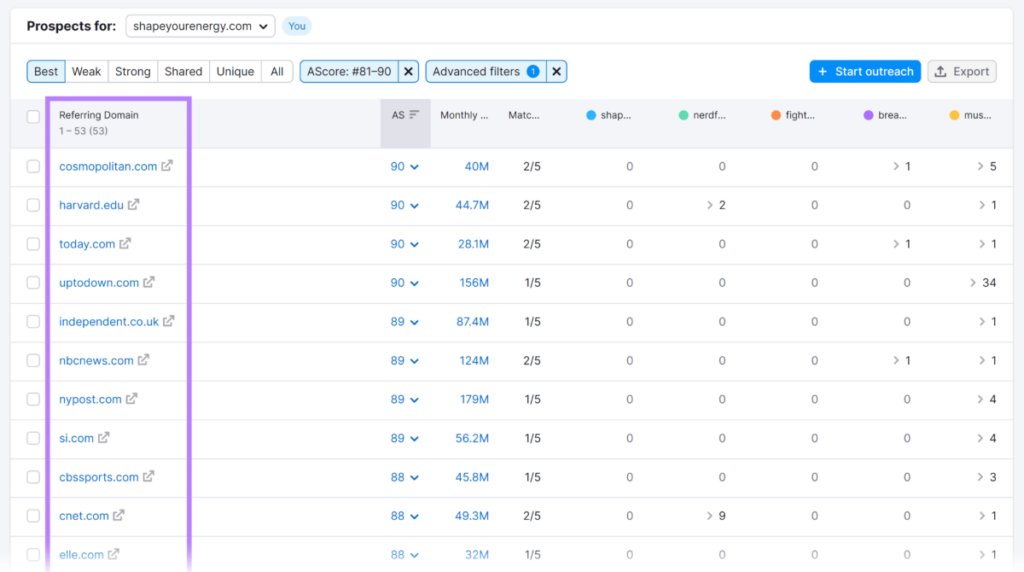The image size is (1024, 572).
Task: Select all referring domains checkbox
Action: click(x=33, y=117)
